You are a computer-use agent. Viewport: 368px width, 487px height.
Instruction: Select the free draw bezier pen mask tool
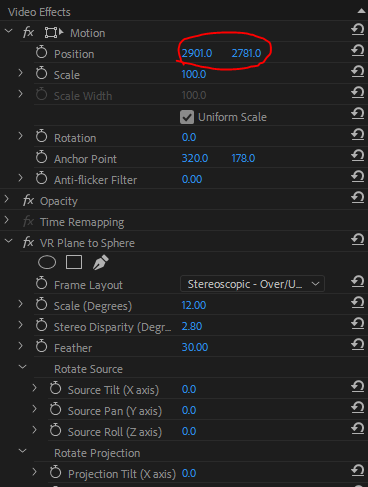tap(100, 262)
